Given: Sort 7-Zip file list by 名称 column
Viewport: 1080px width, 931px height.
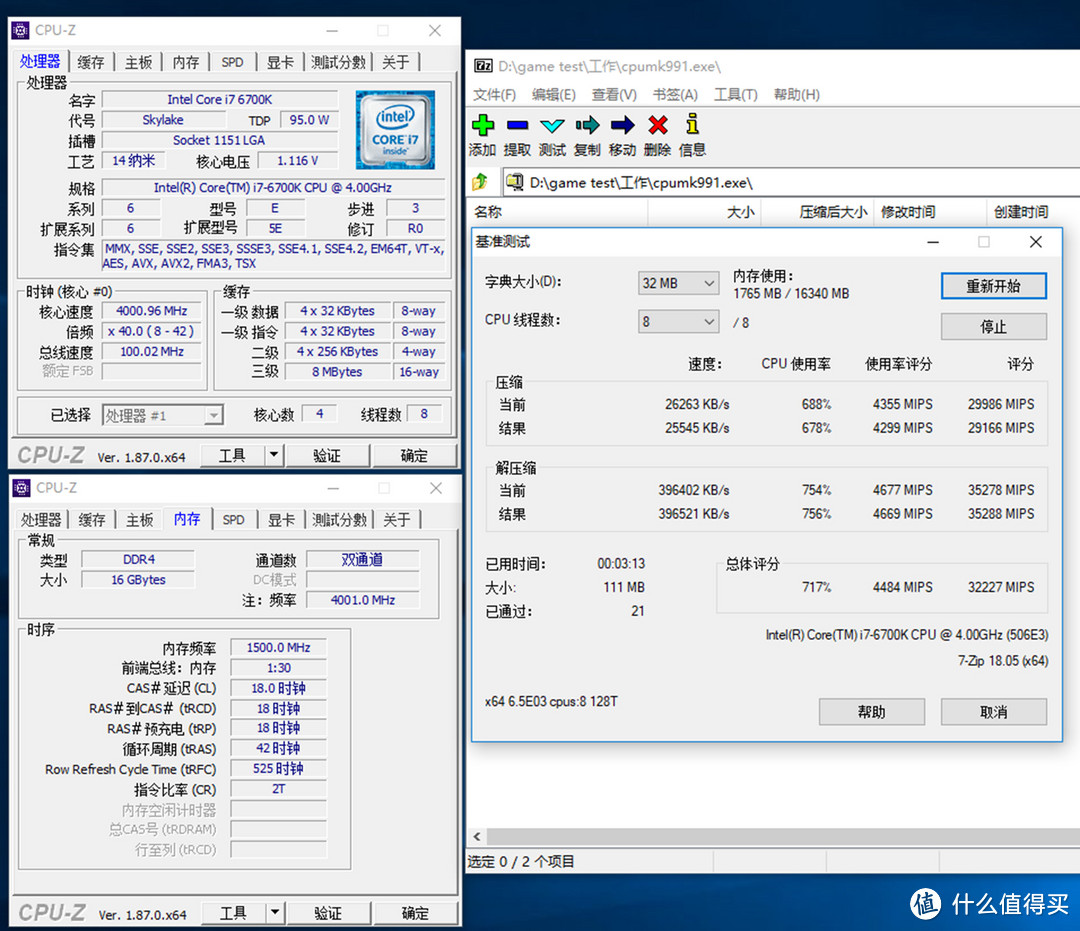Looking at the screenshot, I should [x=558, y=211].
